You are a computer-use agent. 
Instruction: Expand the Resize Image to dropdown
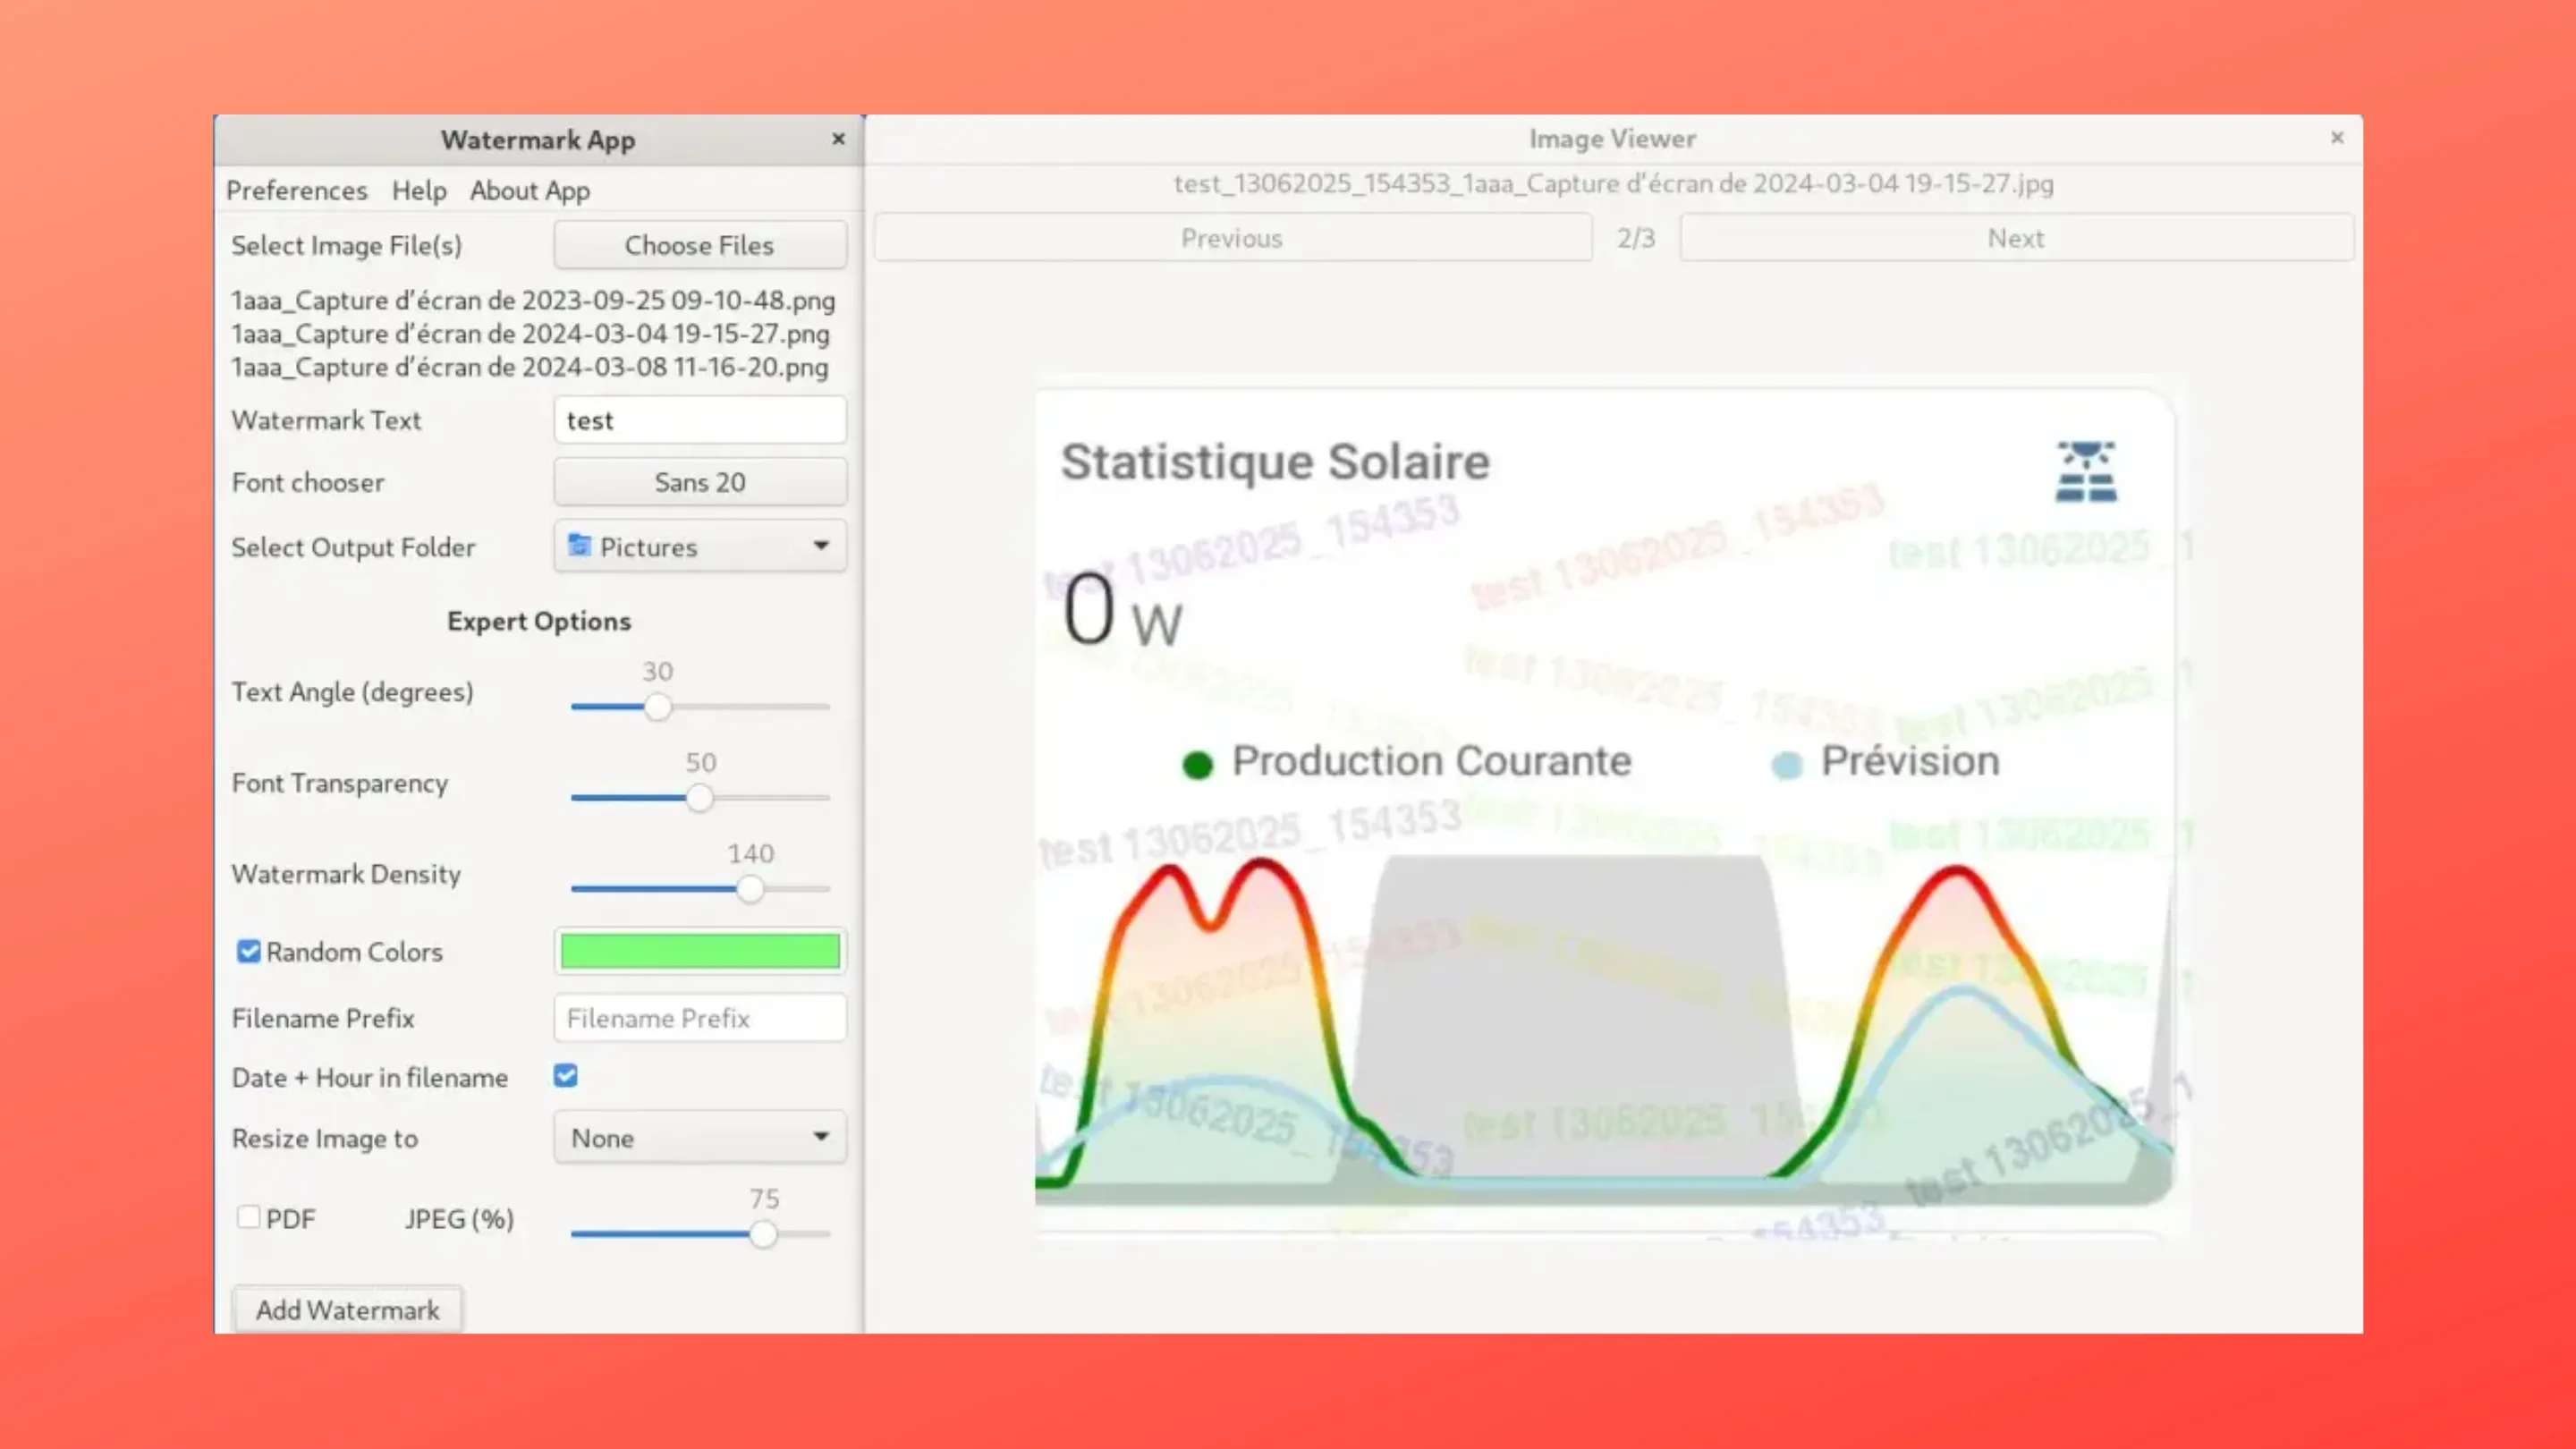click(x=700, y=1137)
